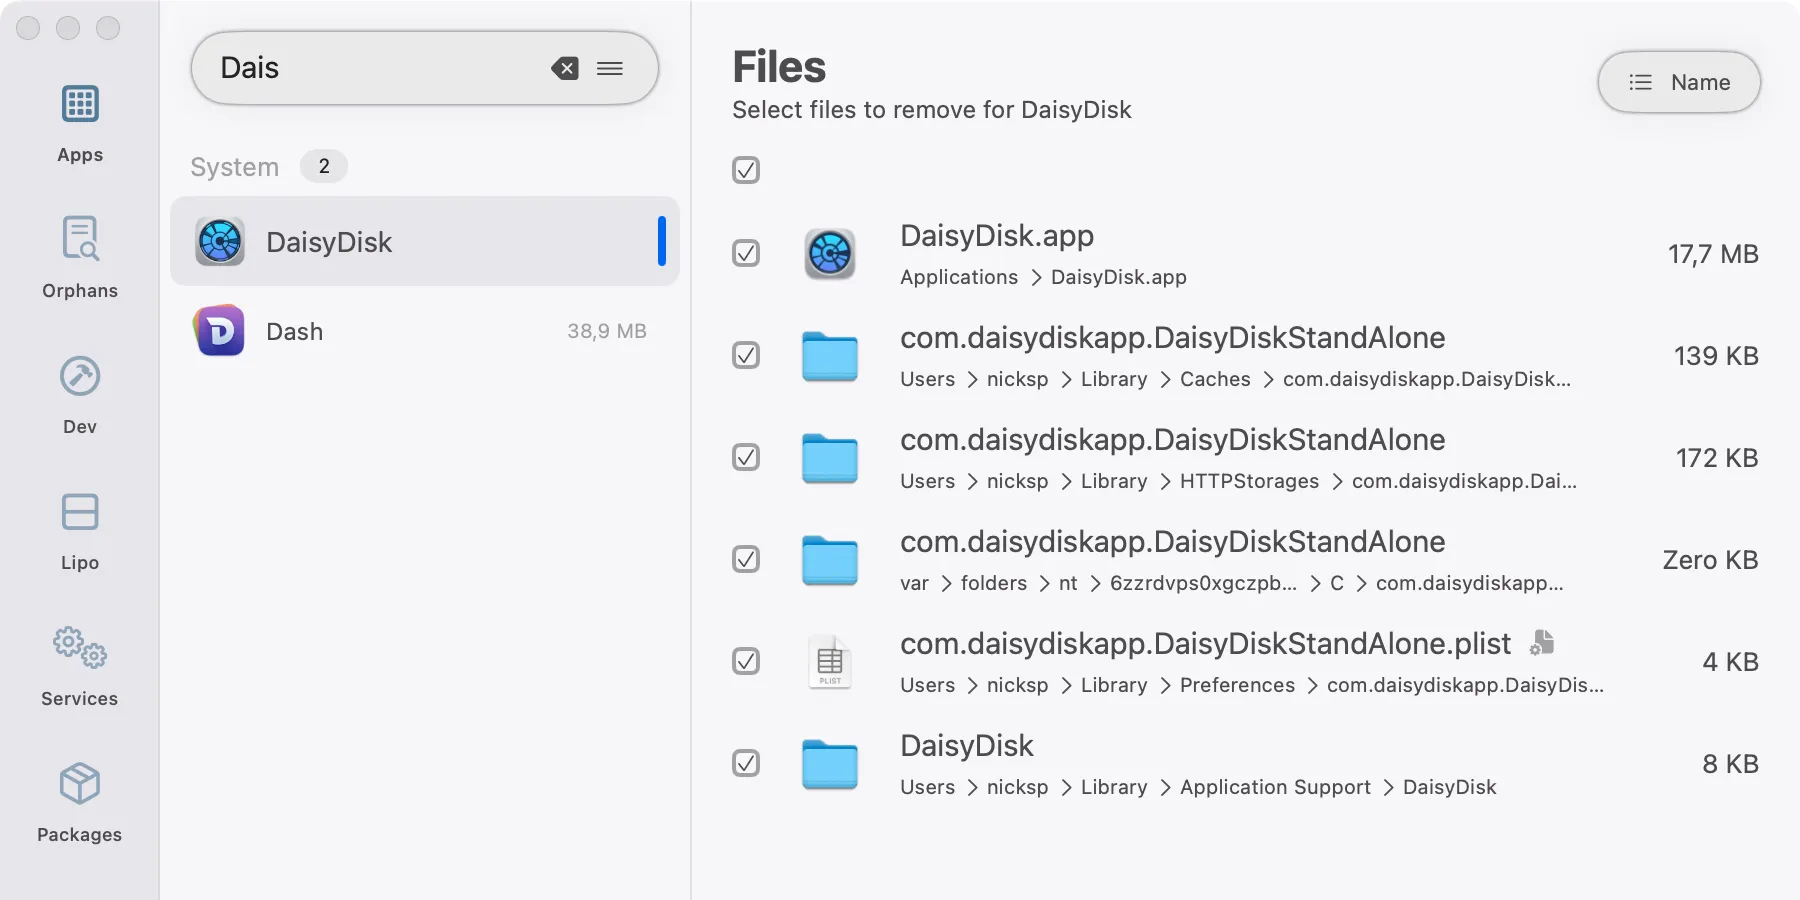Uncheck the DaisyDisk.app checkbox
The width and height of the screenshot is (1800, 900).
pyautogui.click(x=746, y=254)
